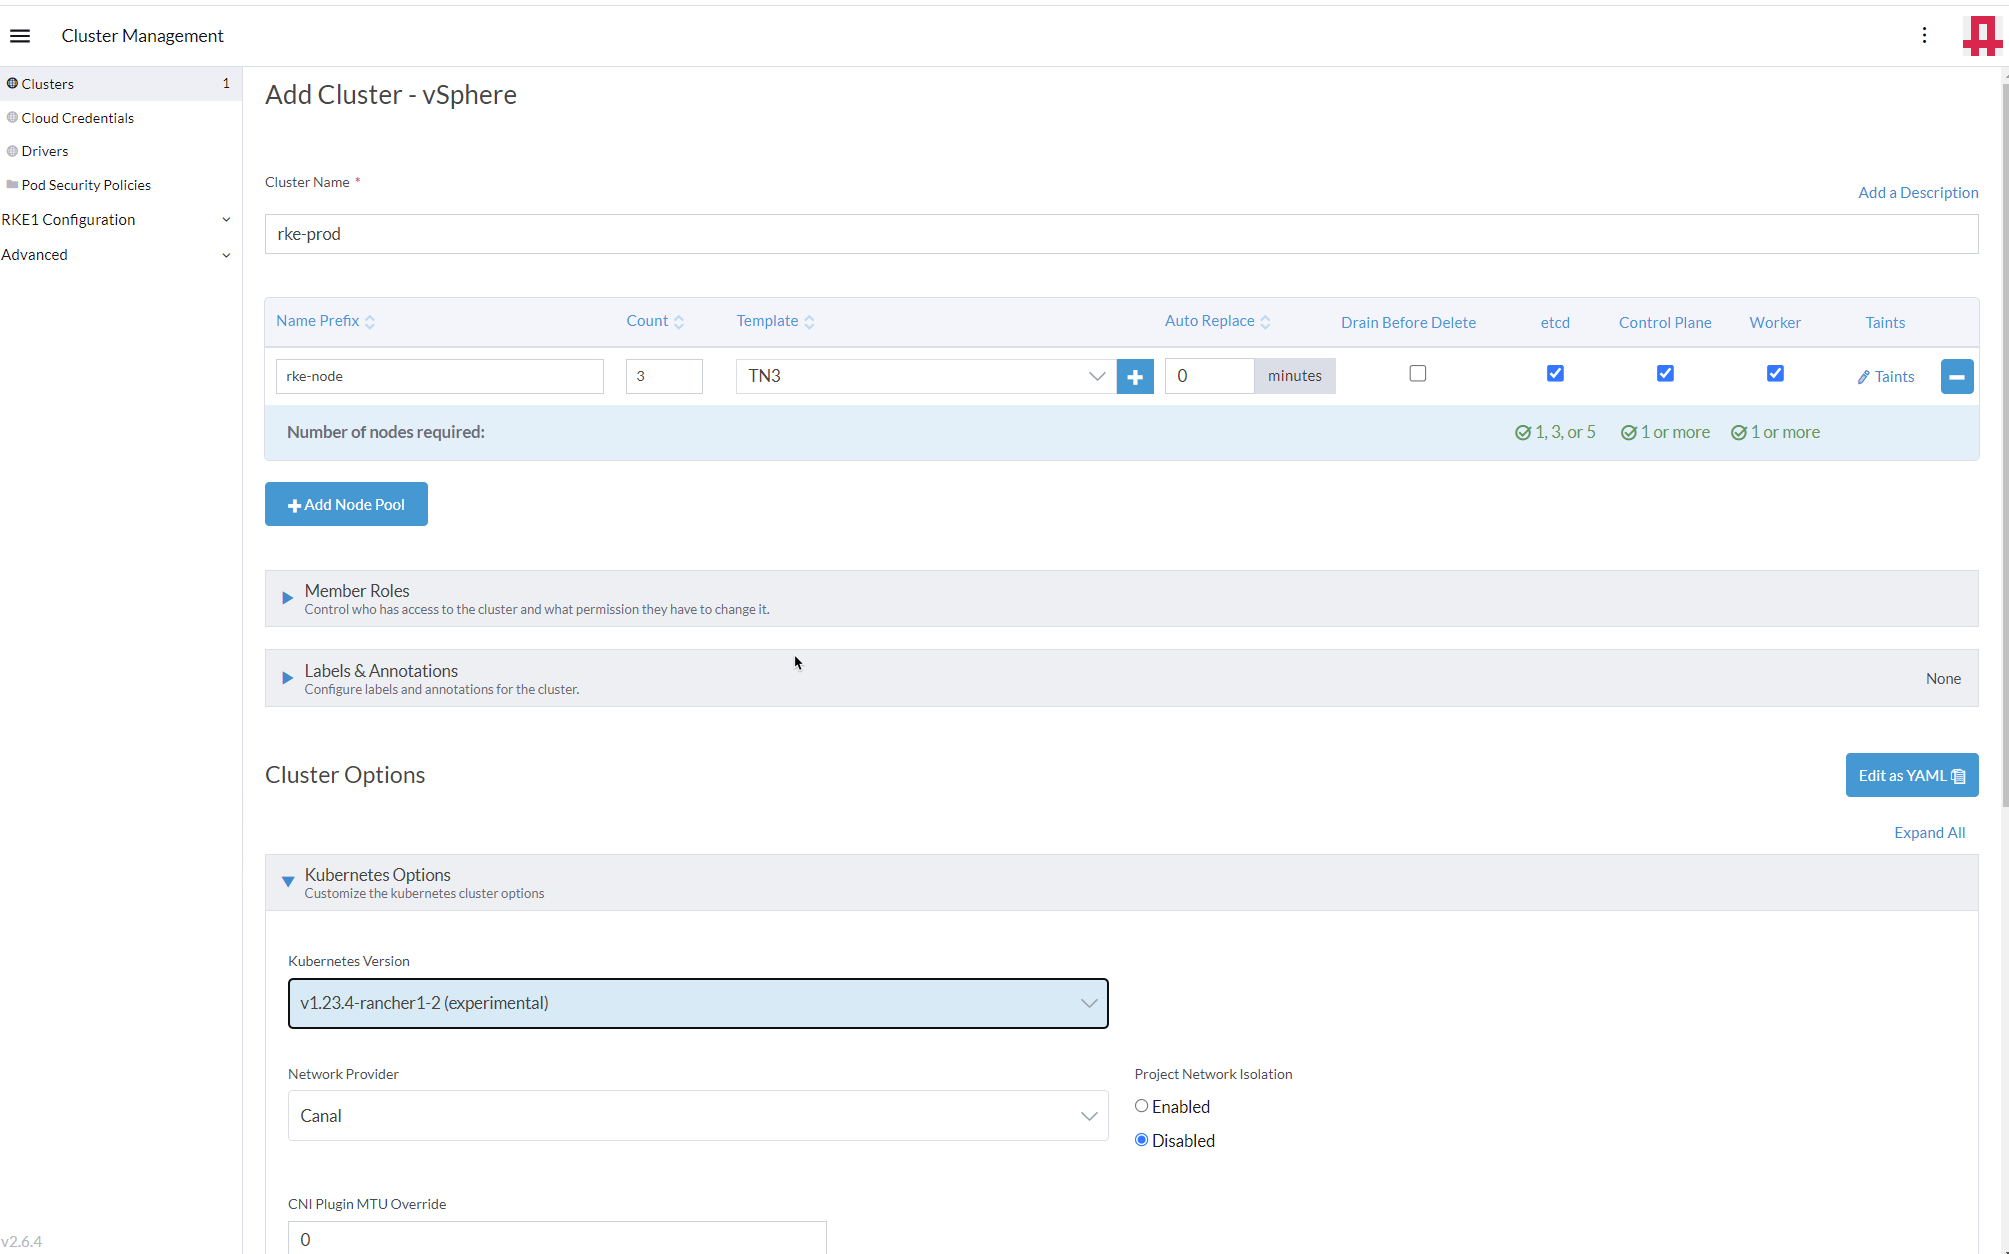Click the Name Prefix rke-node field
The width and height of the screenshot is (2009, 1254).
pos(439,377)
